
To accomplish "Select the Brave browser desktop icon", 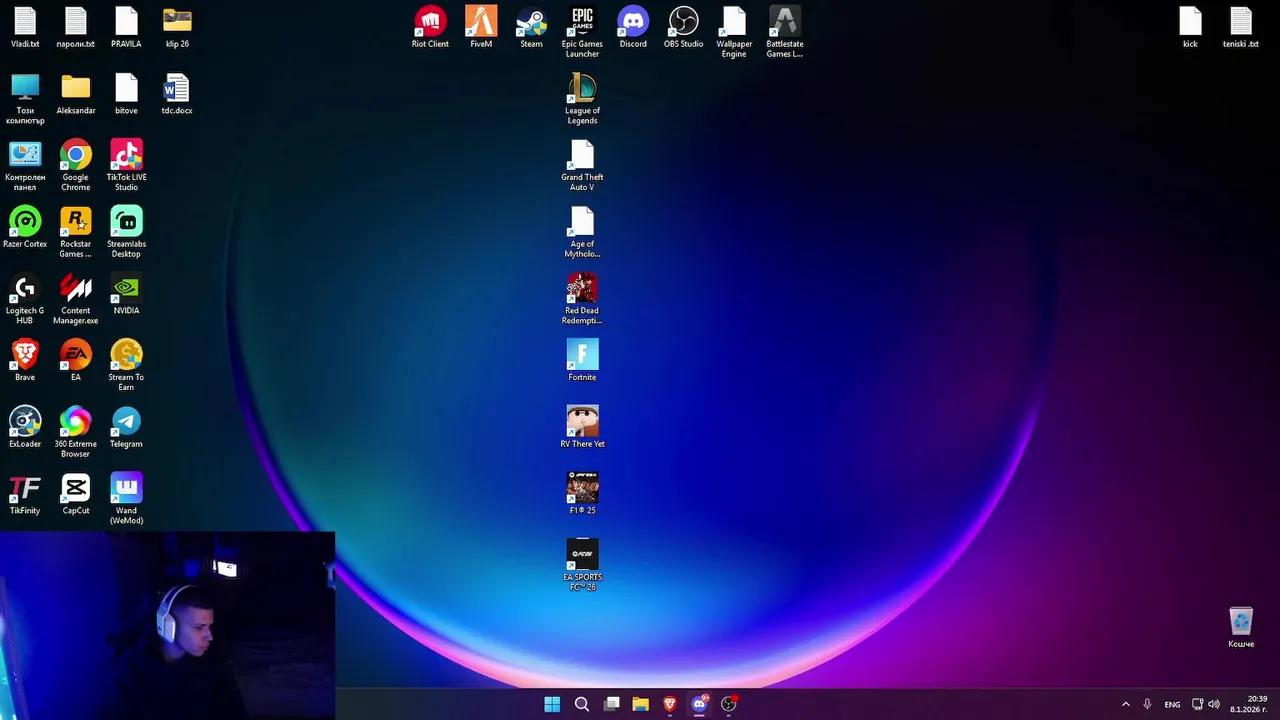I will click(x=25, y=361).
